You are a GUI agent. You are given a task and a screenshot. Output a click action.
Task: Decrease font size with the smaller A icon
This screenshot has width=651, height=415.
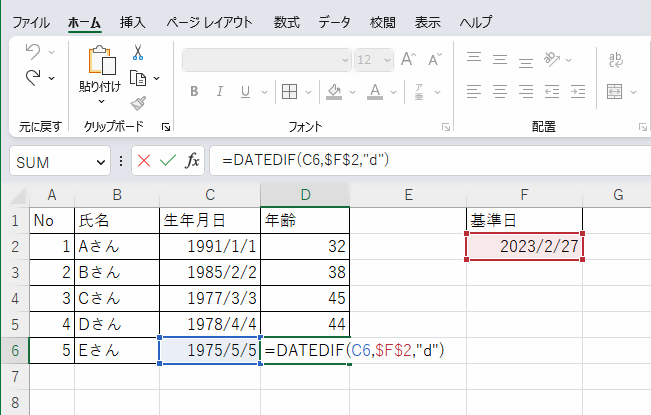click(435, 60)
